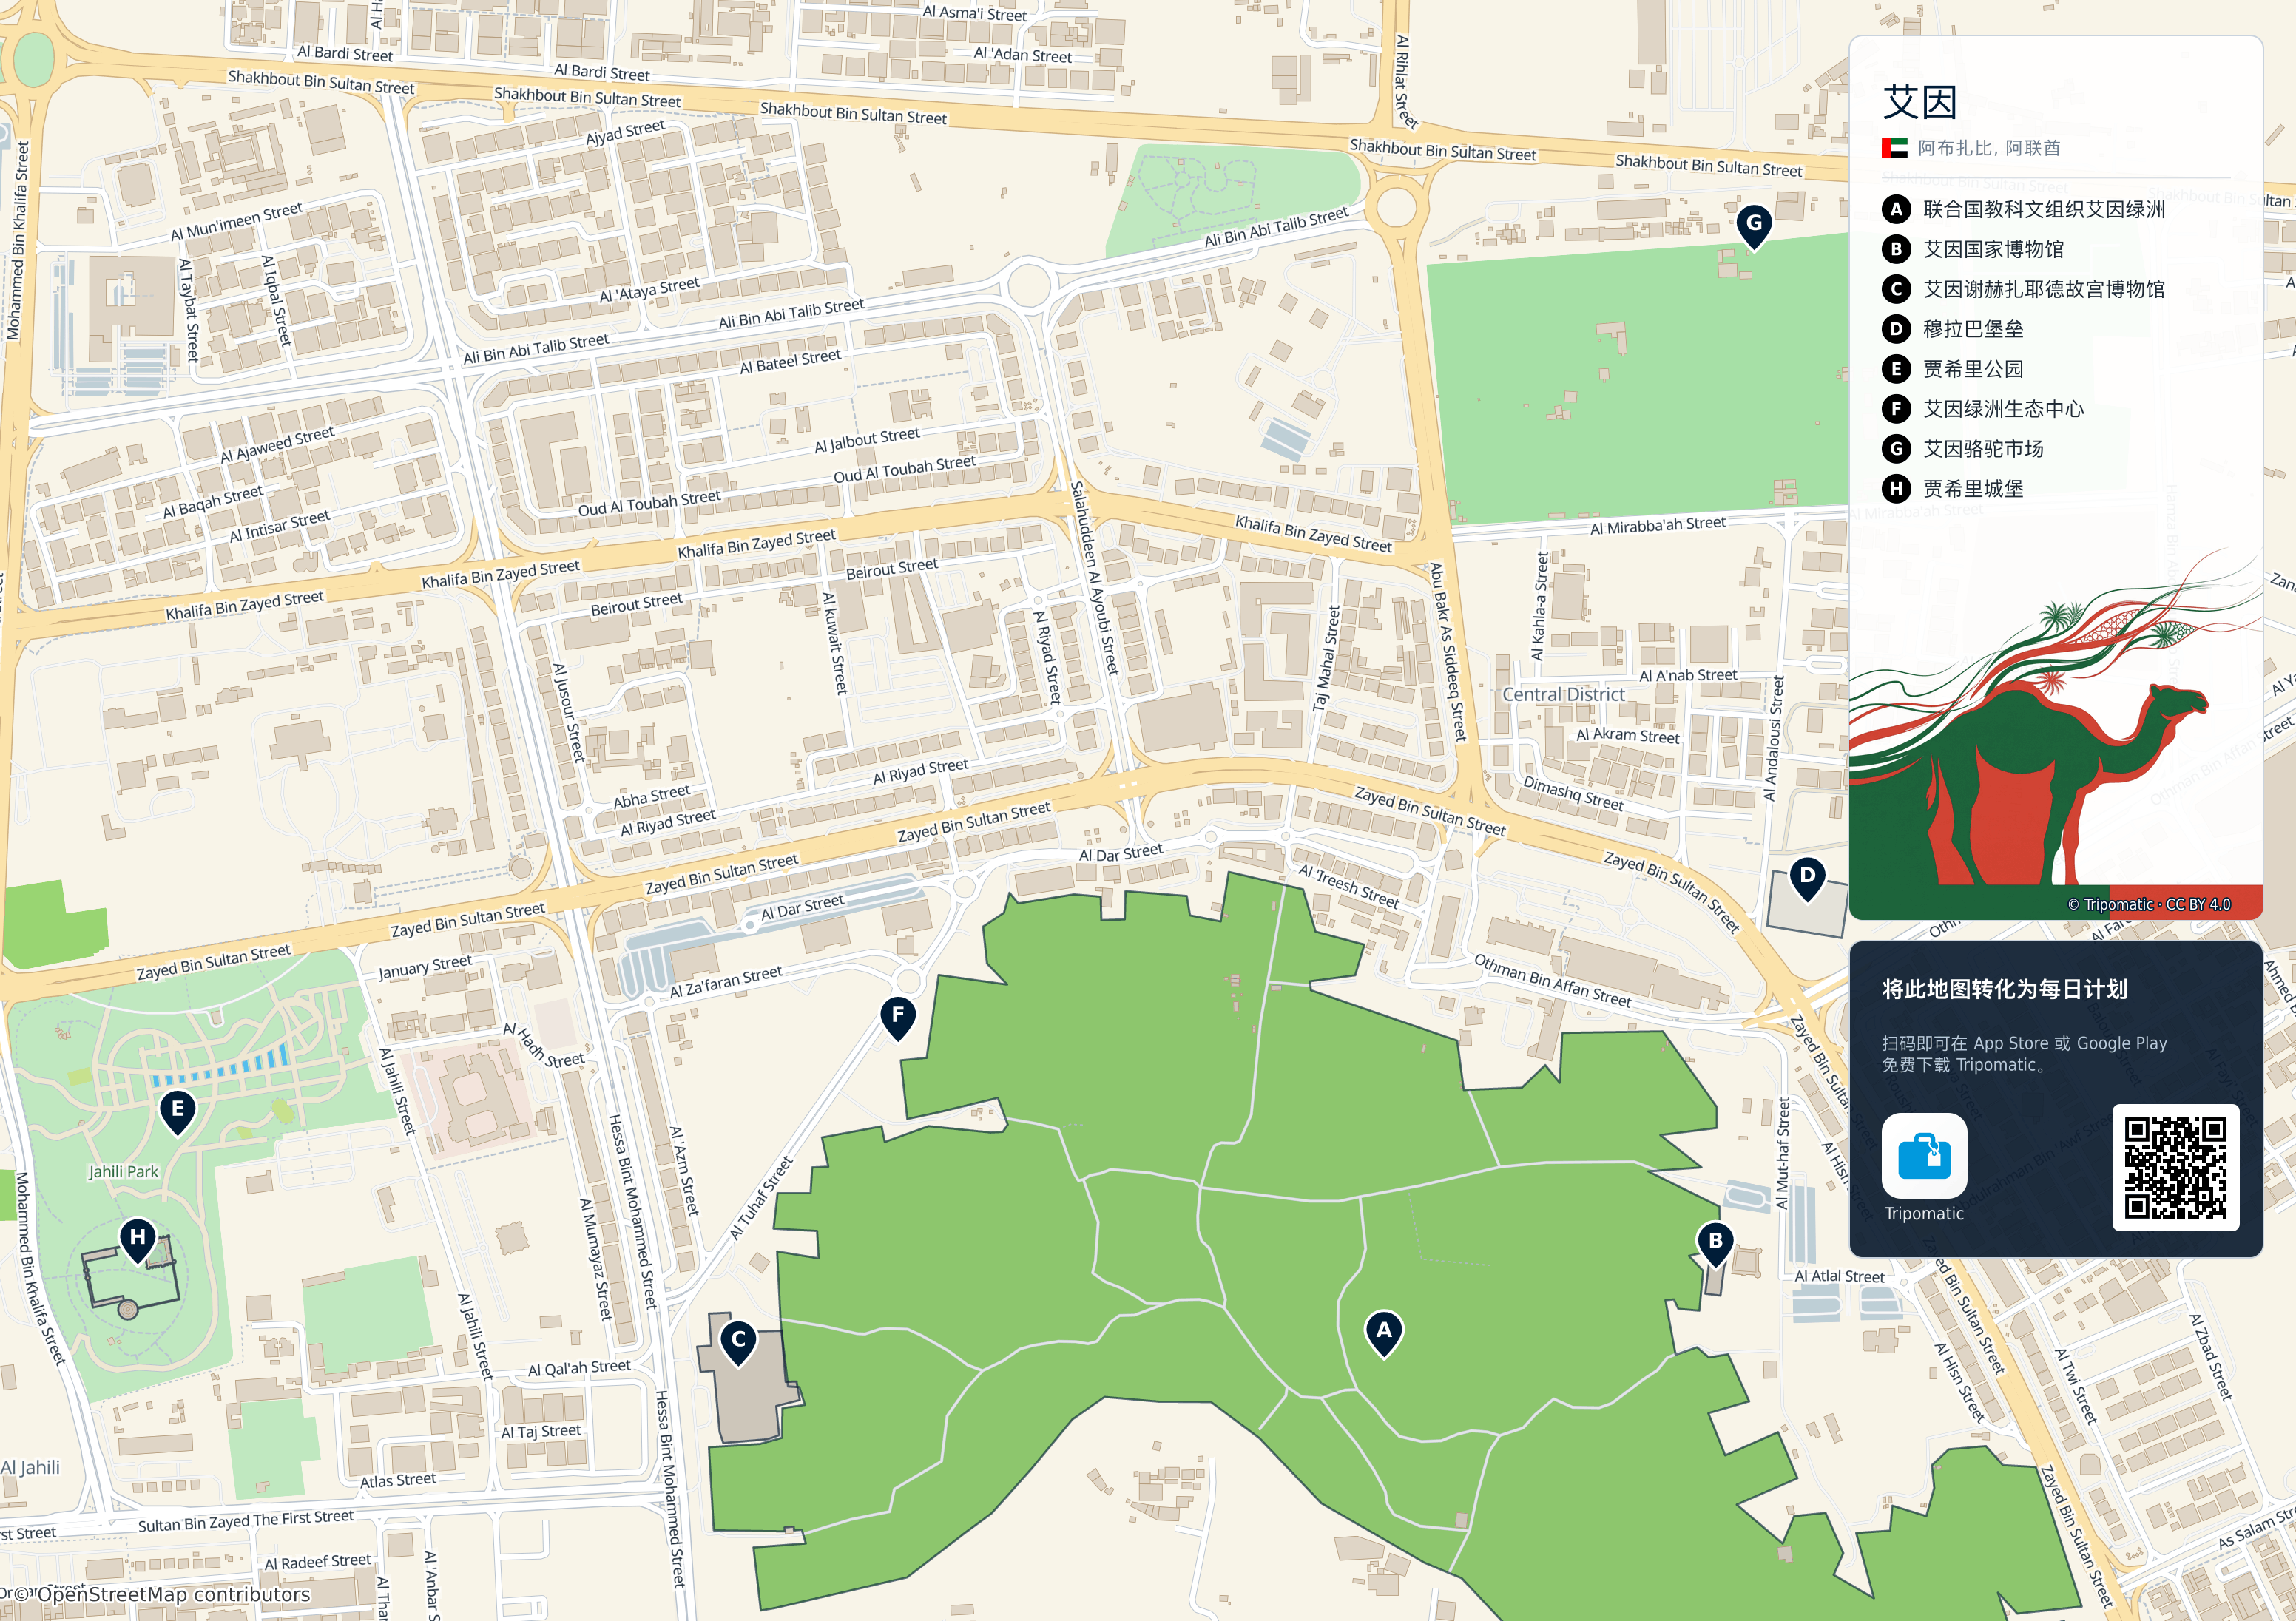Click the Al Mirabba'ah Street label
Viewport: 2296px width, 1621px height.
1658,525
